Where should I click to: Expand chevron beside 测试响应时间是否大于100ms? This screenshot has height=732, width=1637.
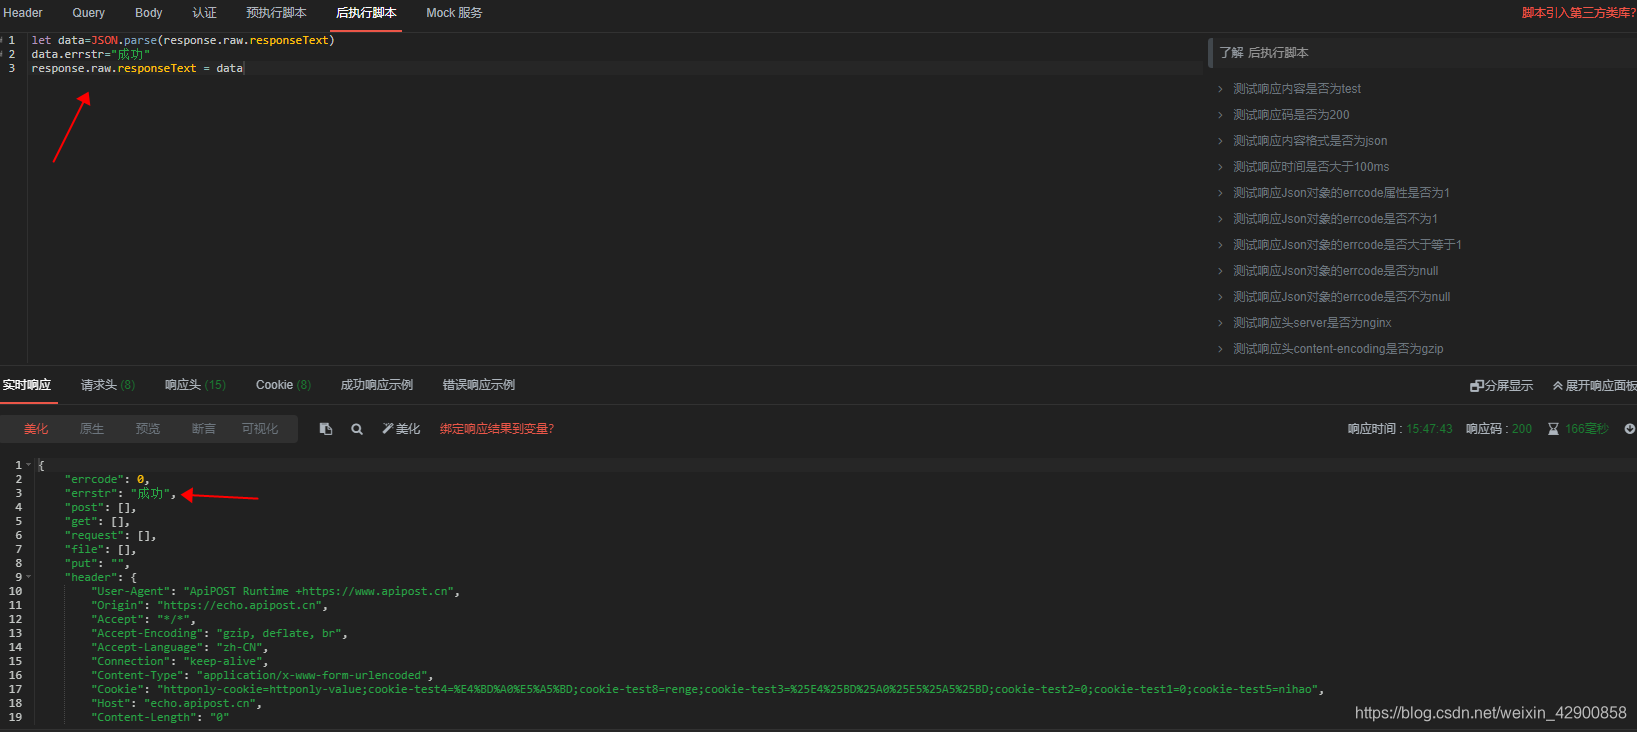click(1220, 167)
